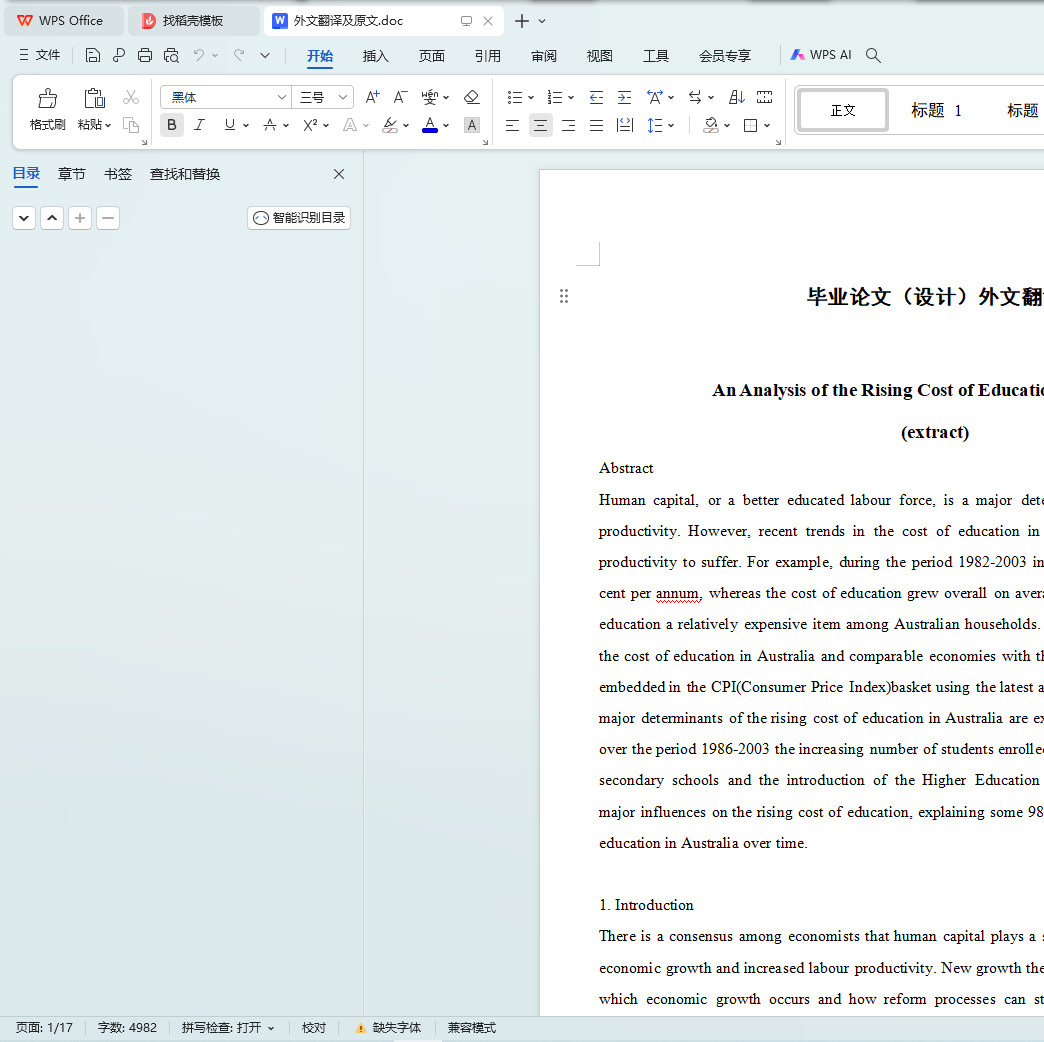Open Print Preview icon

[171, 55]
